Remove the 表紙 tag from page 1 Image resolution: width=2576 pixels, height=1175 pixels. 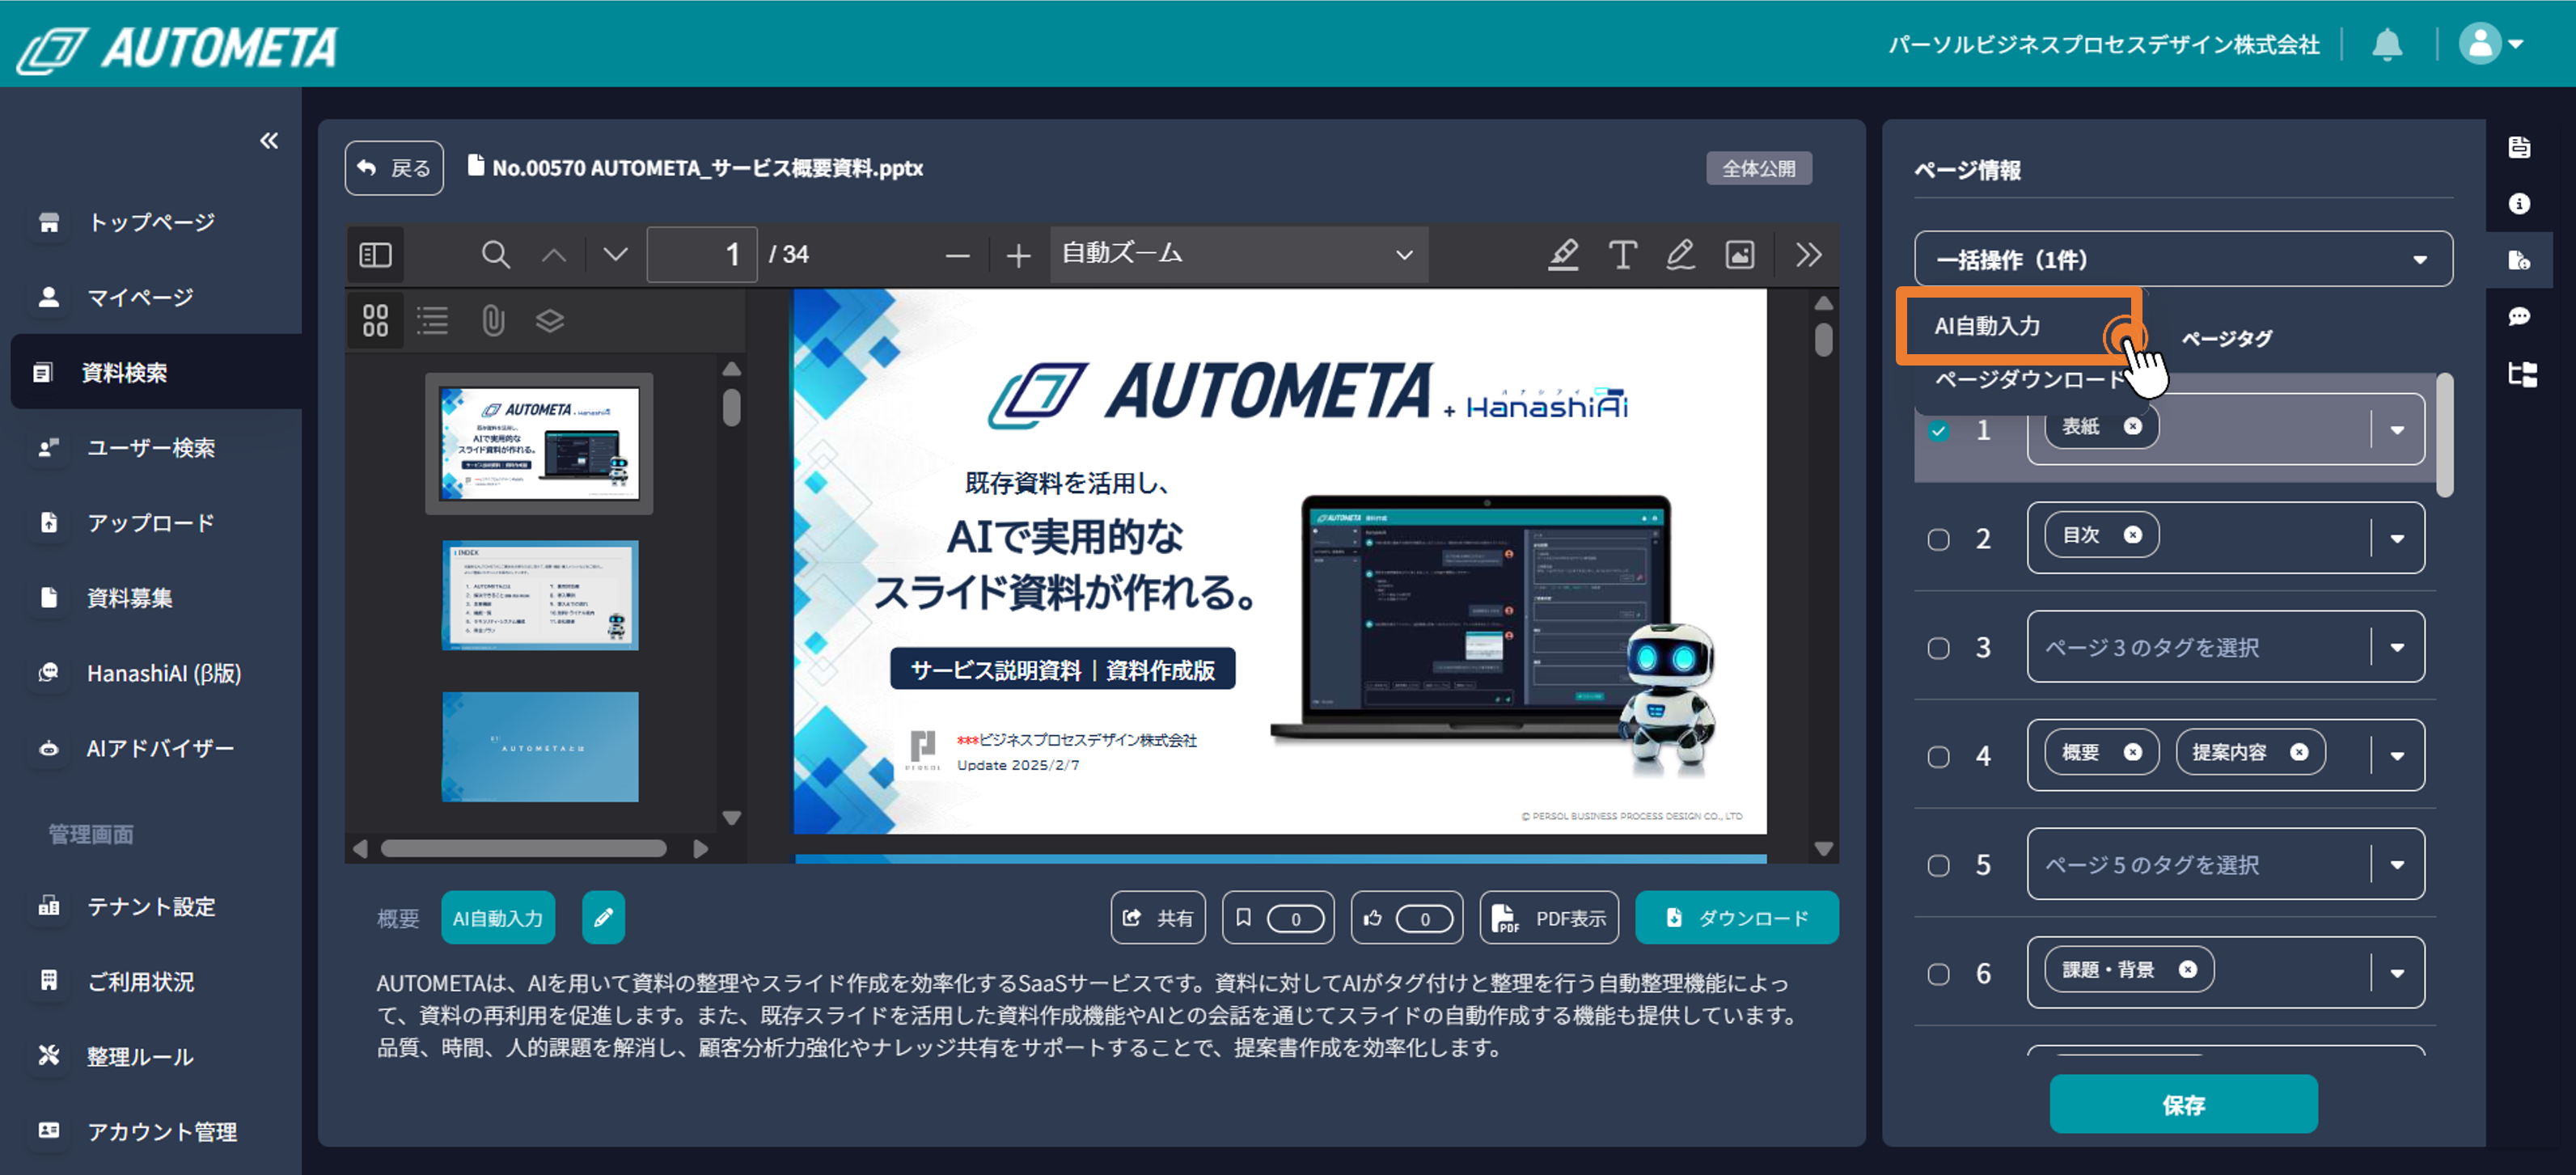coord(2132,427)
